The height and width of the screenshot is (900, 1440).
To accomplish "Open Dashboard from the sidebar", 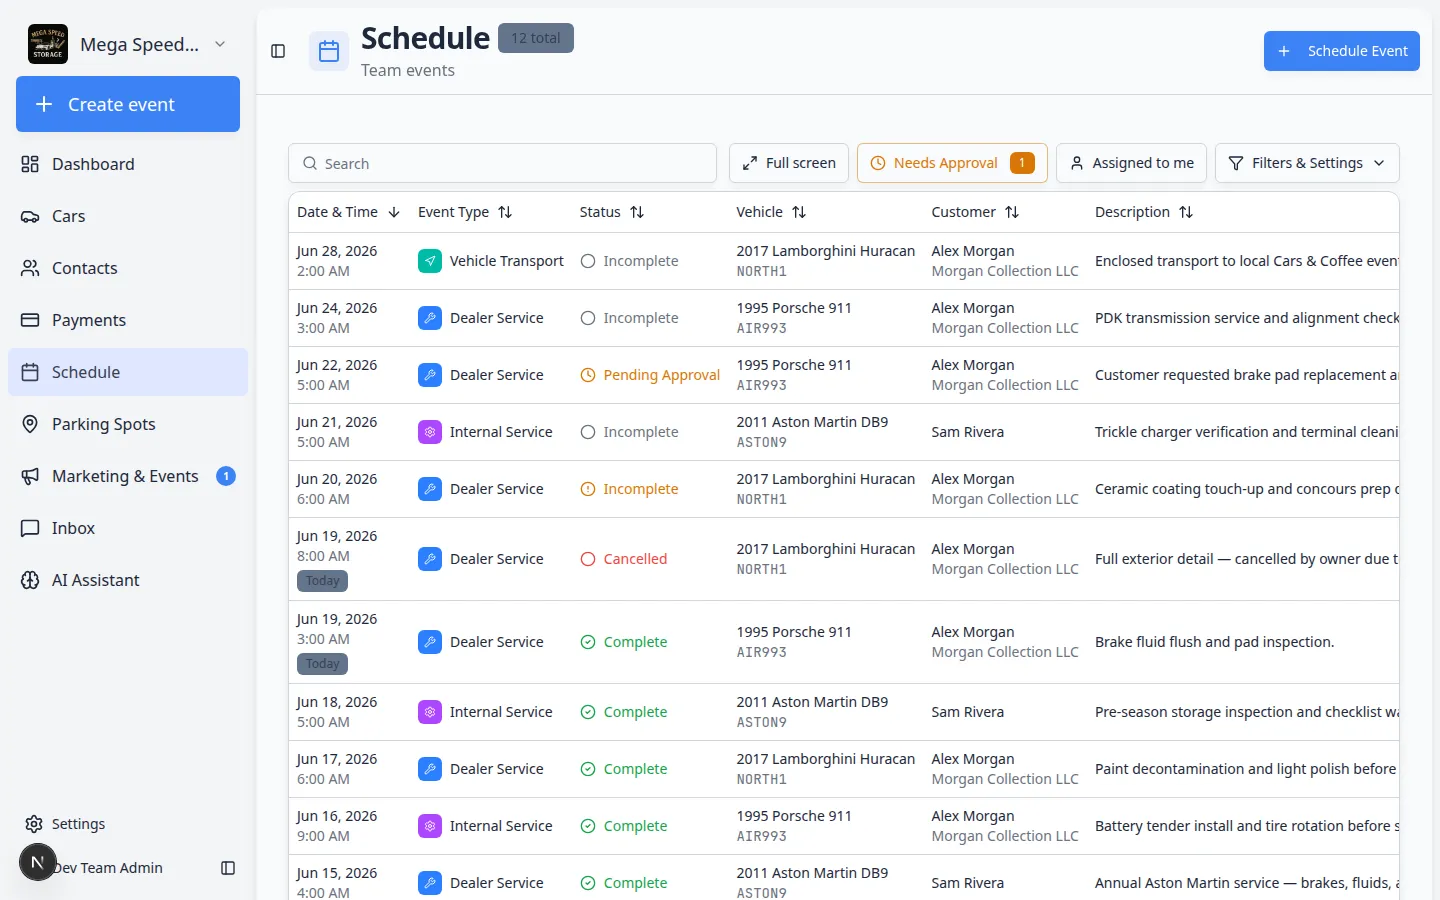I will (x=128, y=164).
